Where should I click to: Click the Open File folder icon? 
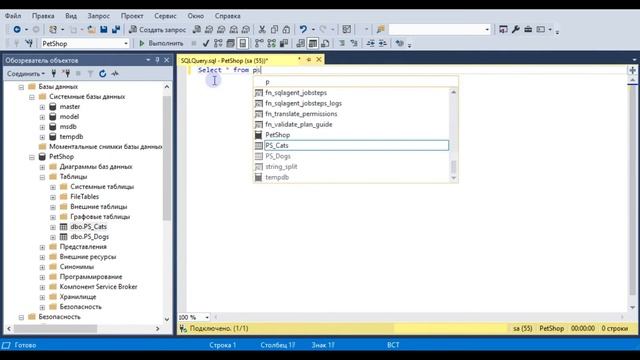pos(91,29)
